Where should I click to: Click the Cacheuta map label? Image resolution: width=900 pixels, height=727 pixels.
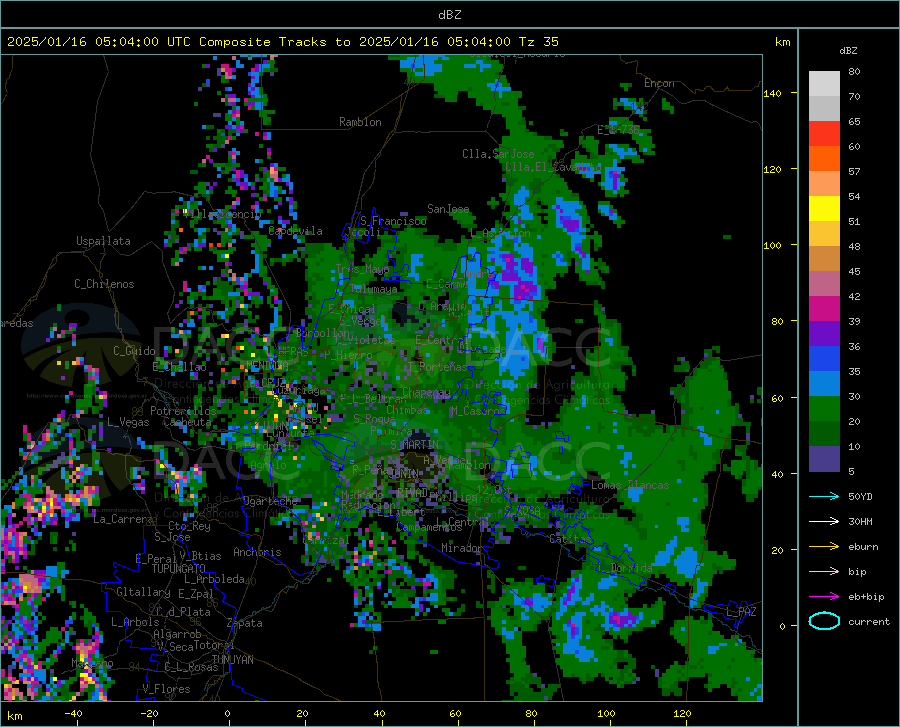click(187, 422)
